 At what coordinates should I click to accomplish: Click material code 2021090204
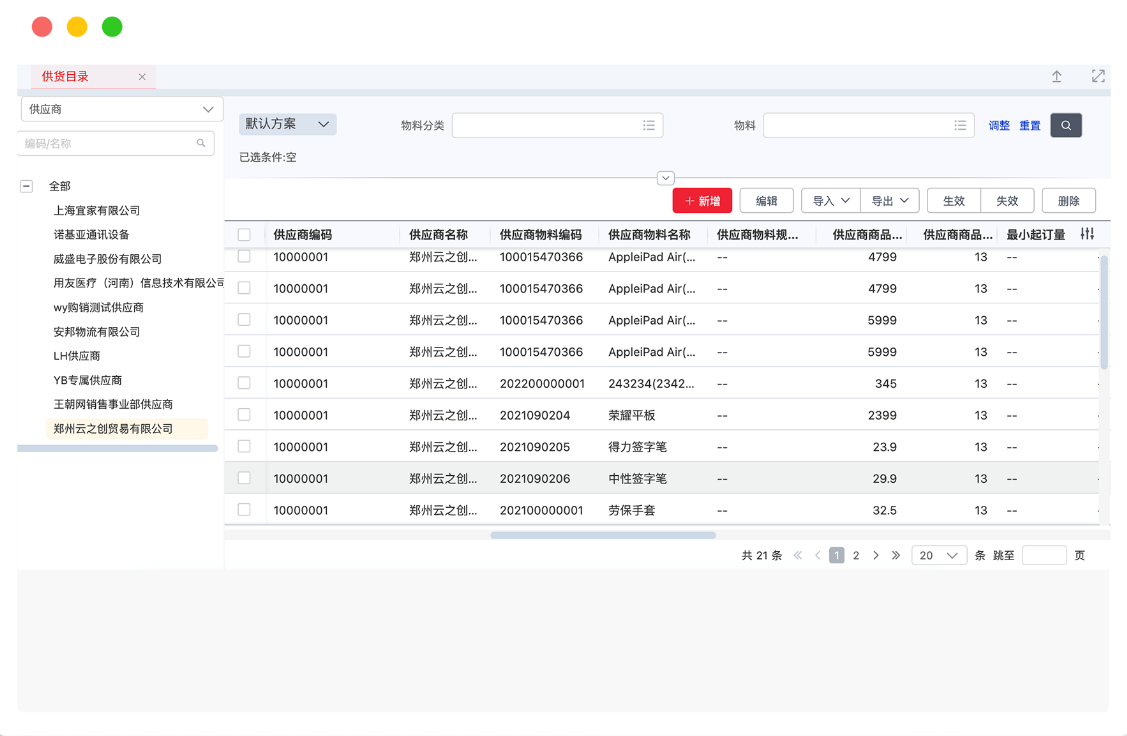(535, 415)
